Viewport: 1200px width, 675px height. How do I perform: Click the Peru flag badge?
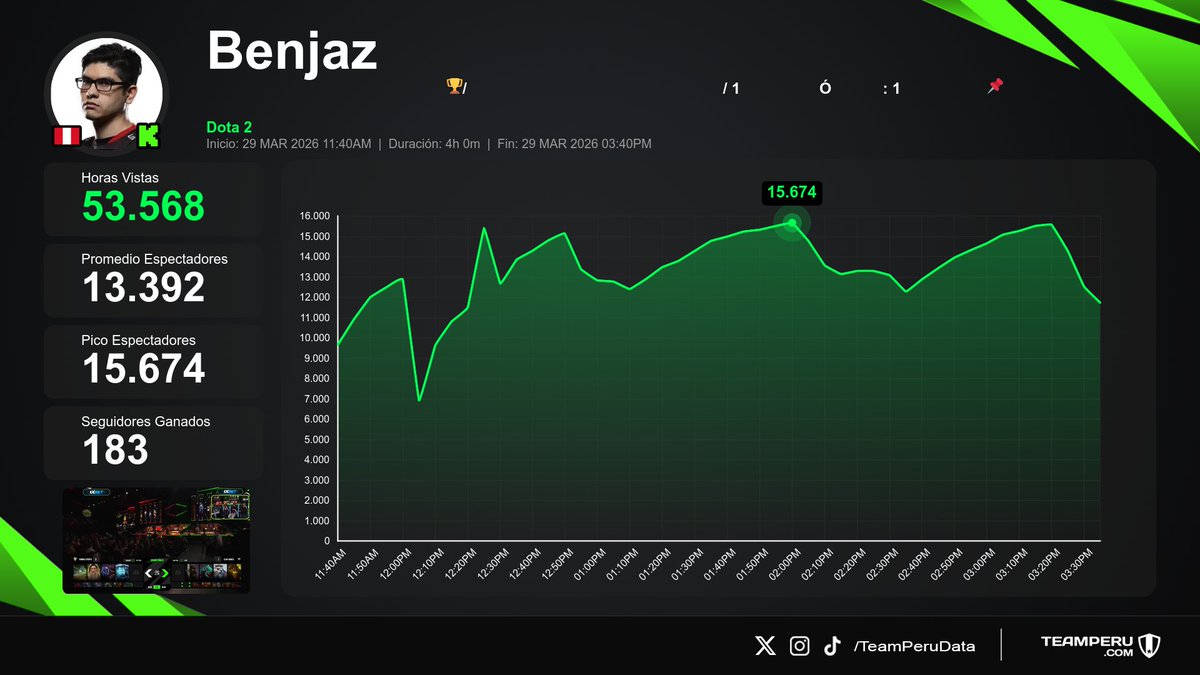point(67,136)
